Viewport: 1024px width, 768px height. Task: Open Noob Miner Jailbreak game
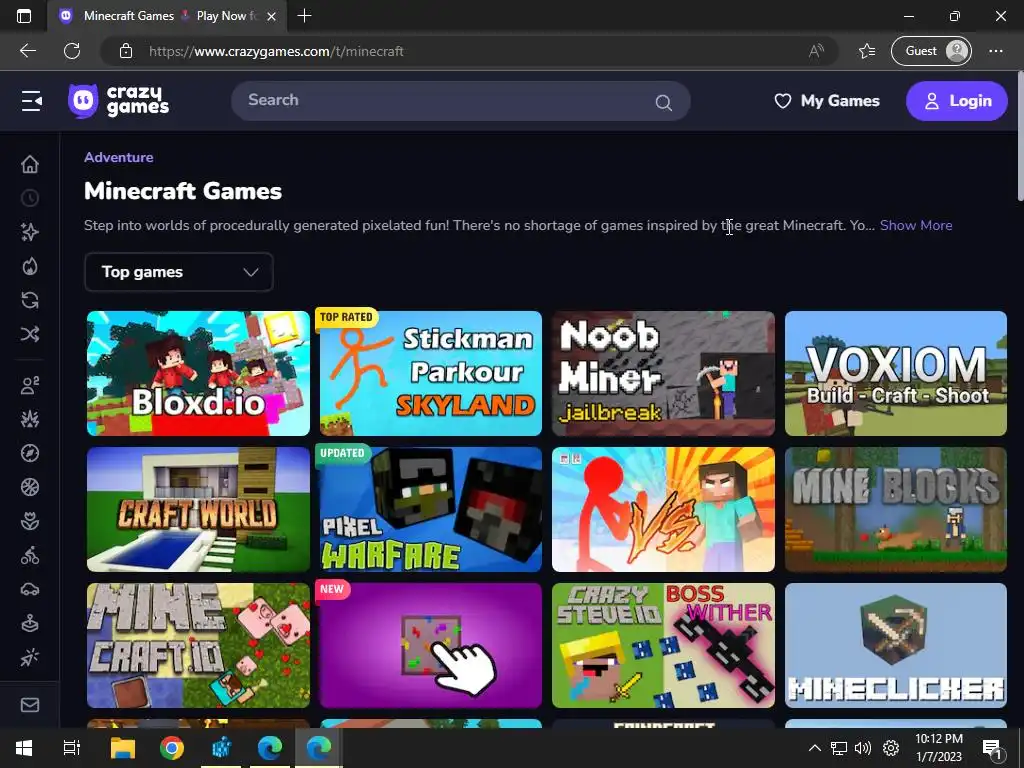(664, 374)
